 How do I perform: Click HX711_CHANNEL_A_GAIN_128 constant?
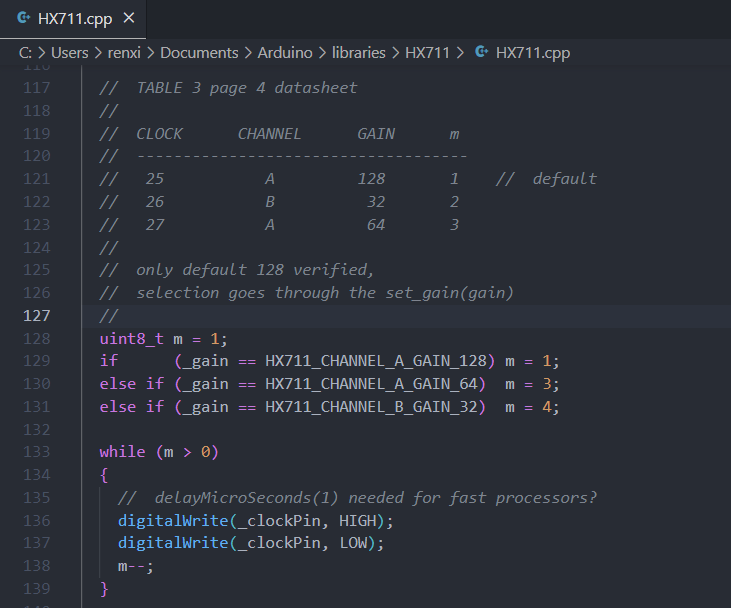pos(376,361)
